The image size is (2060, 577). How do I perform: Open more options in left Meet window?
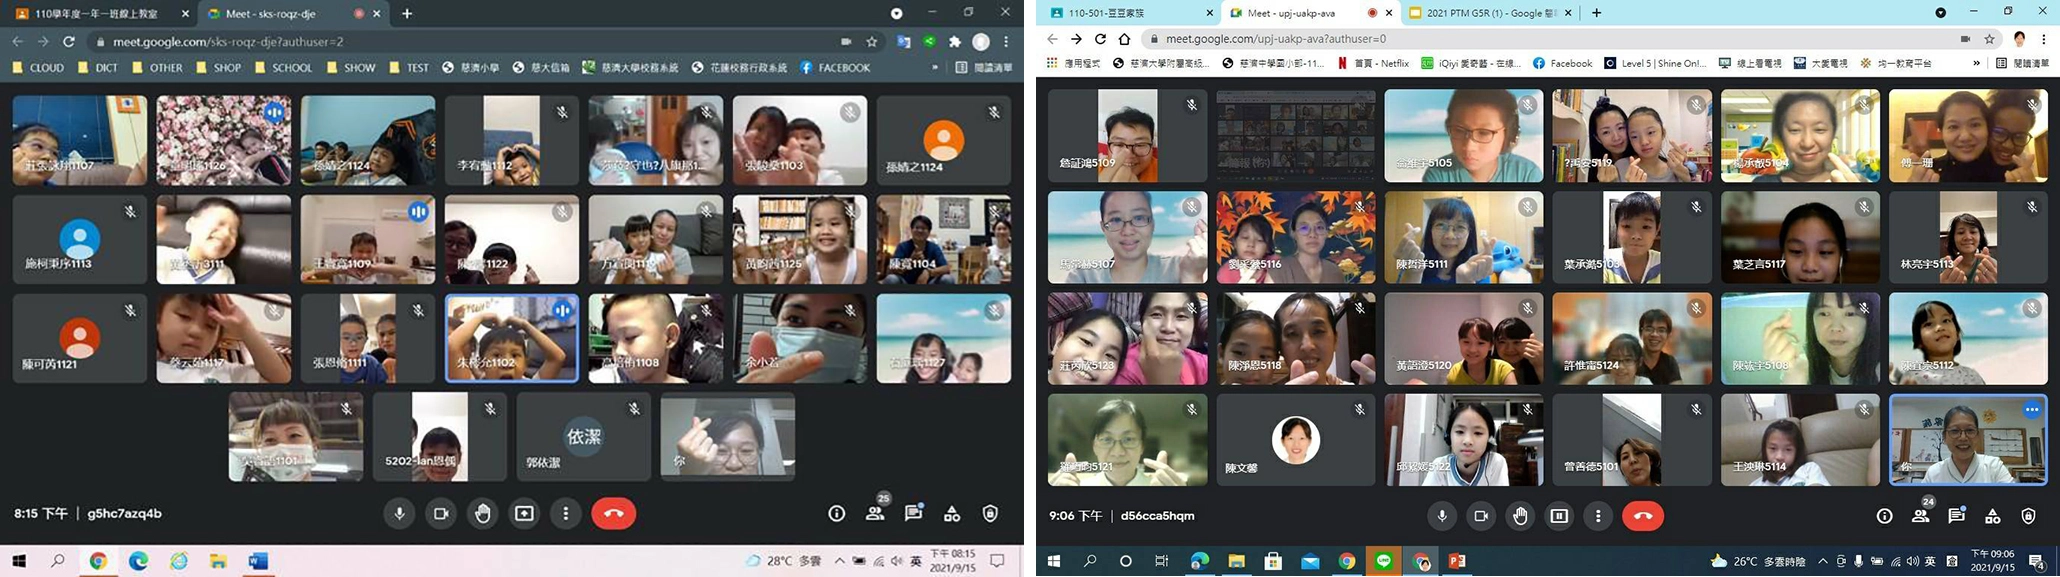(566, 513)
